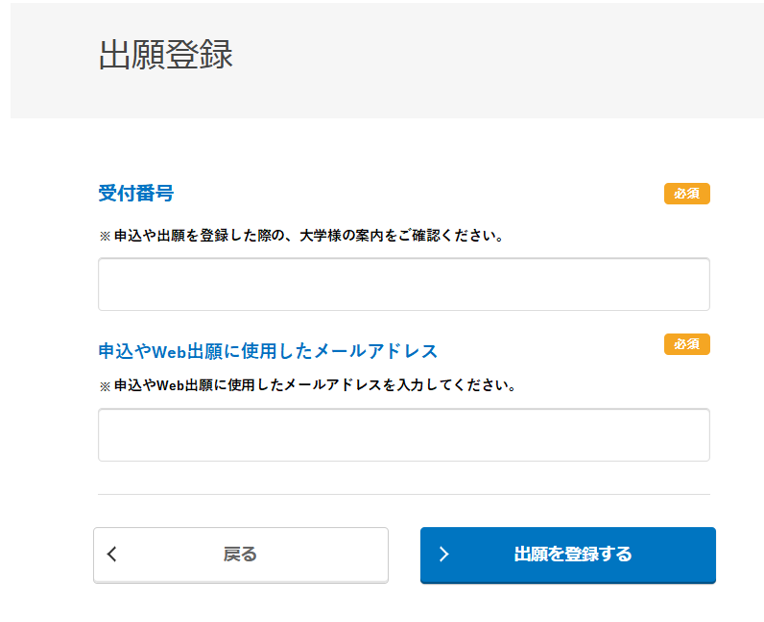
Task: Click the gray header banner beside 出願登録
Action: [500, 58]
